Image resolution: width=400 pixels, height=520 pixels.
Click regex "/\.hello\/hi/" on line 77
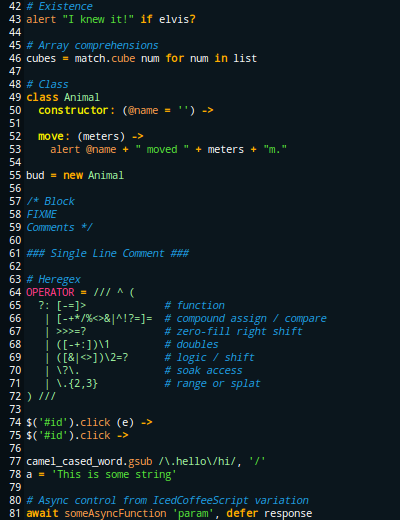tap(197, 461)
